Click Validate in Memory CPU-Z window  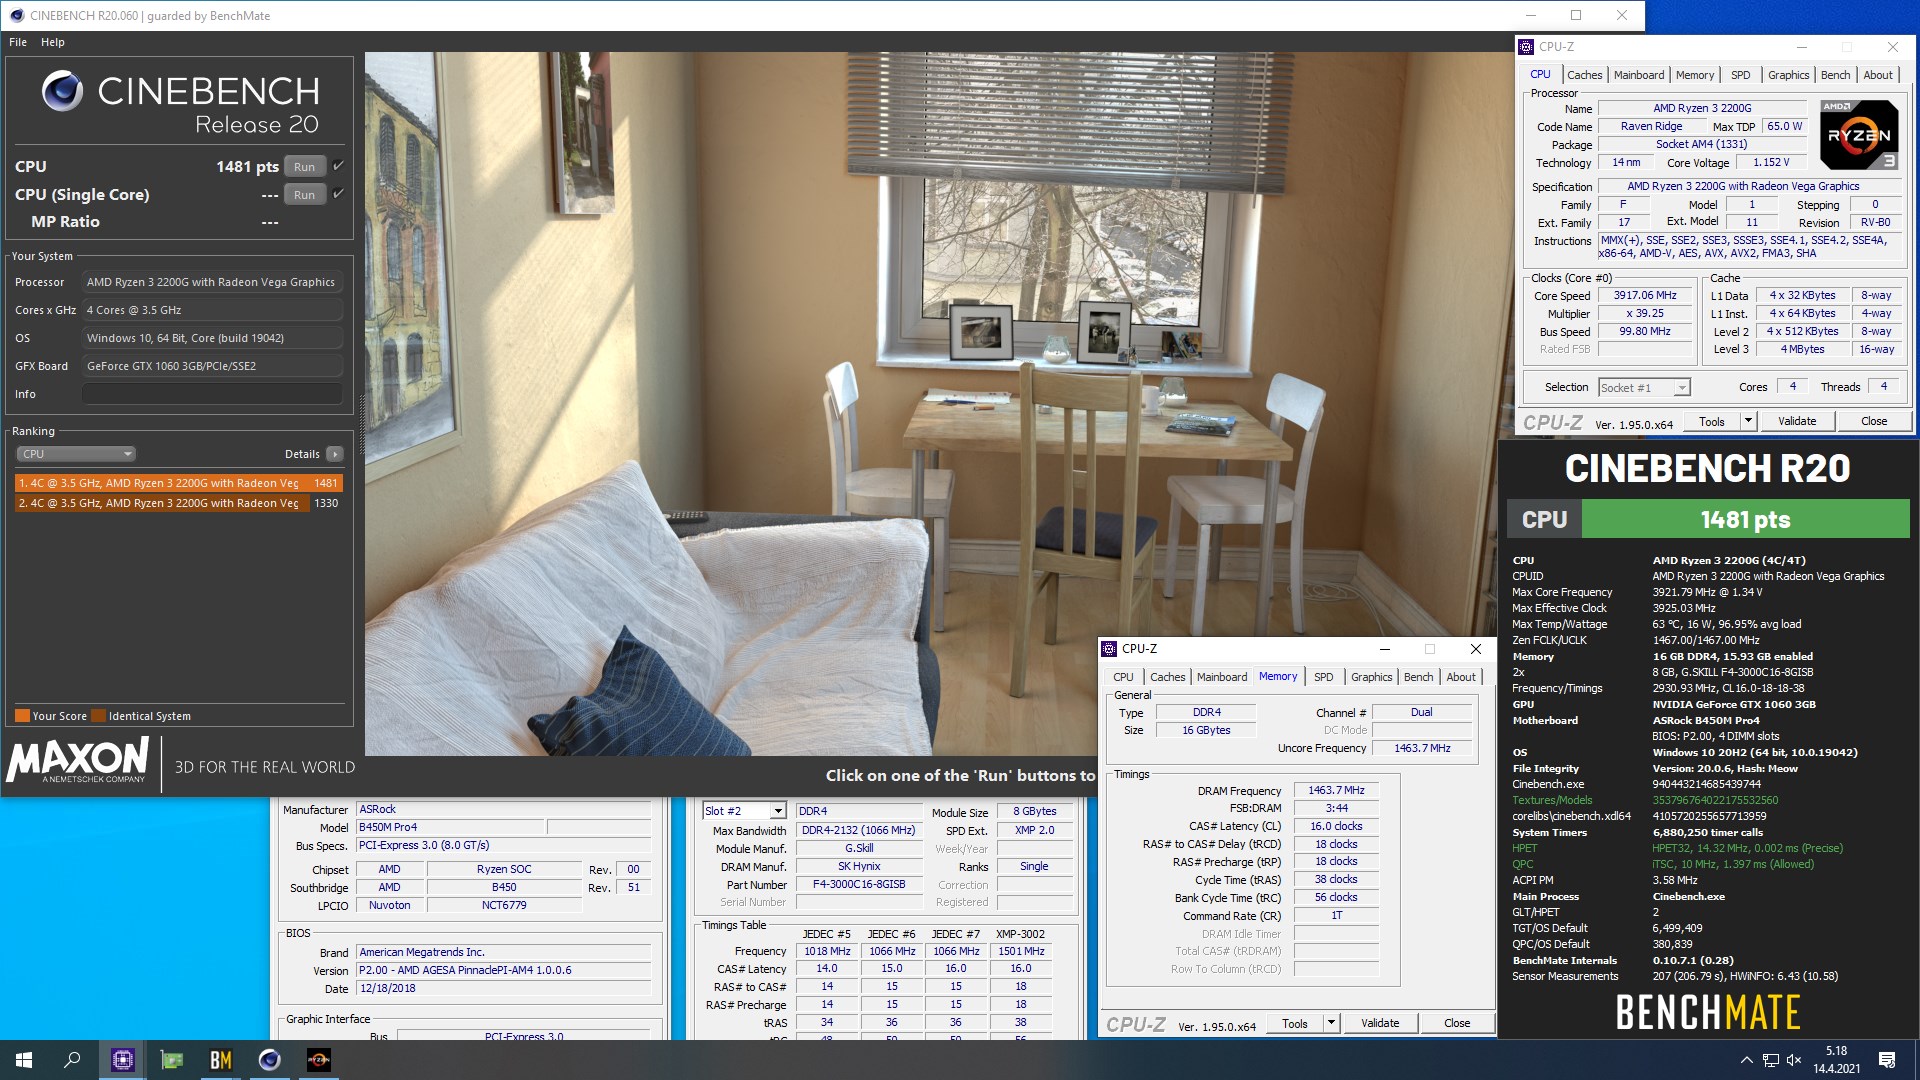[1380, 1023]
